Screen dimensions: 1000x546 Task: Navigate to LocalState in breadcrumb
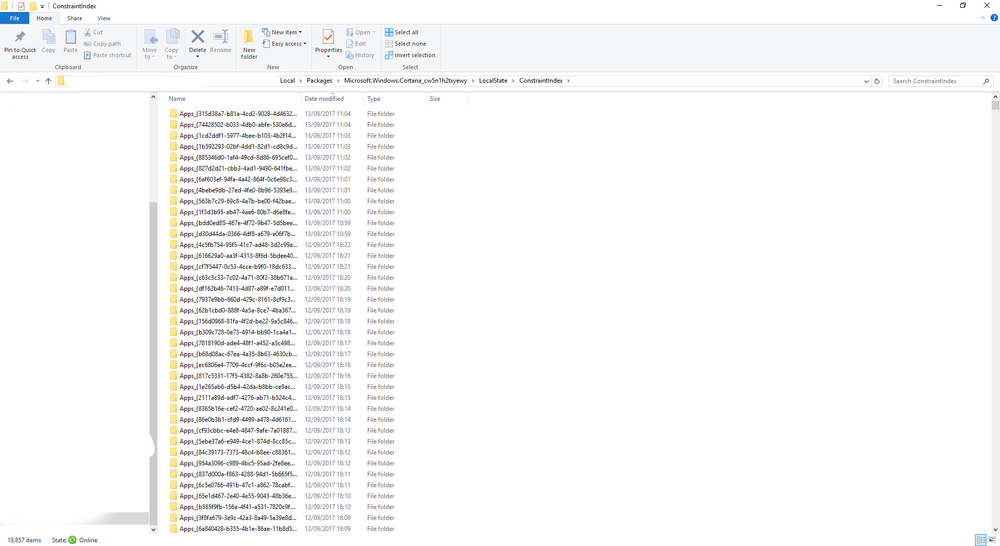pyautogui.click(x=493, y=81)
